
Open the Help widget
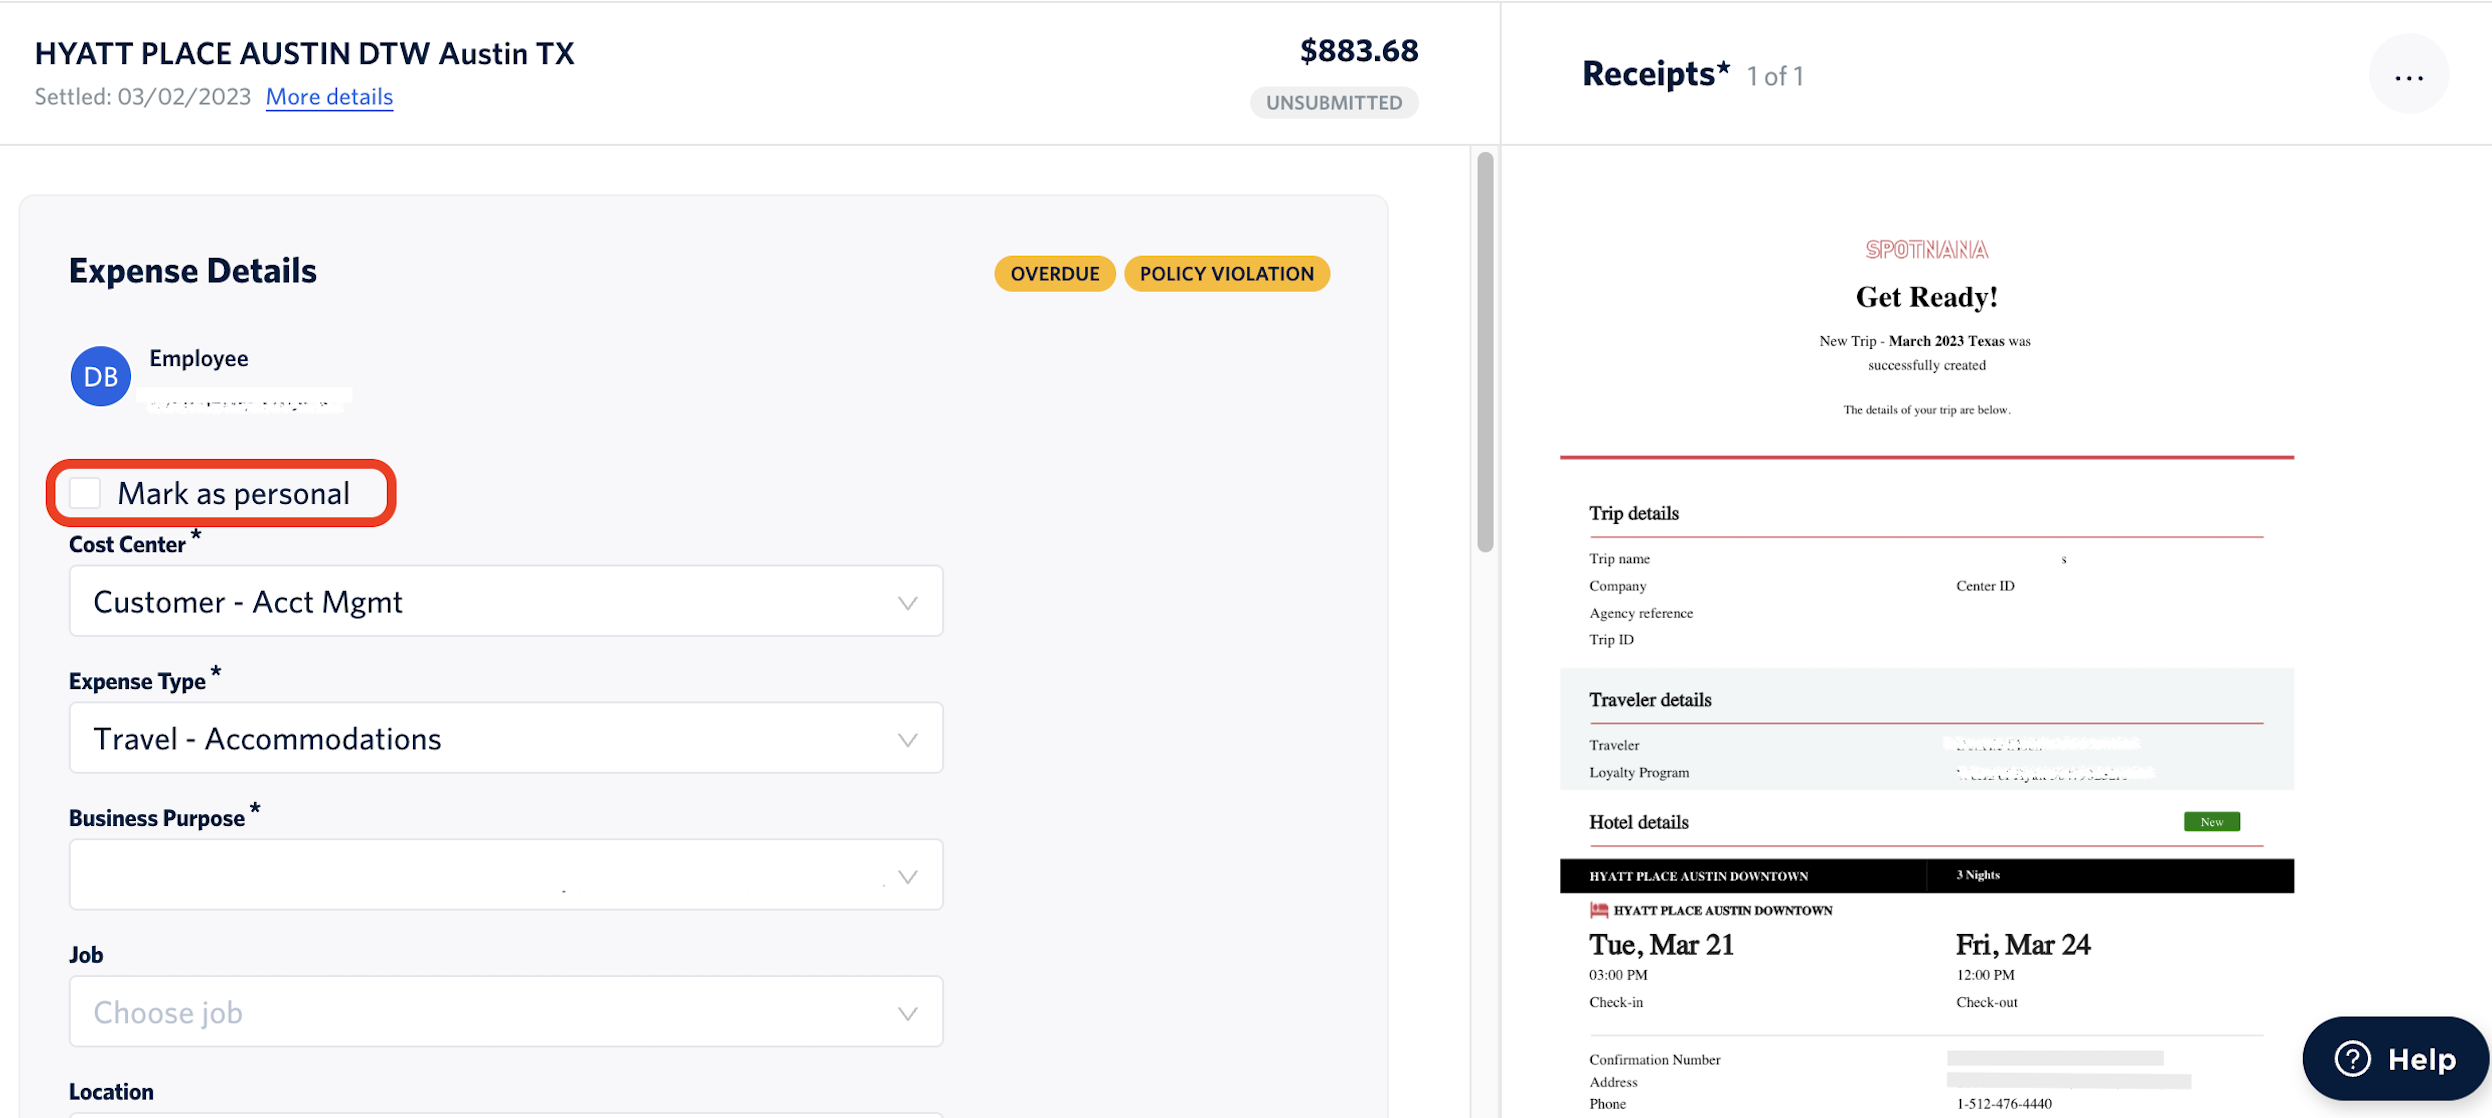2395,1058
